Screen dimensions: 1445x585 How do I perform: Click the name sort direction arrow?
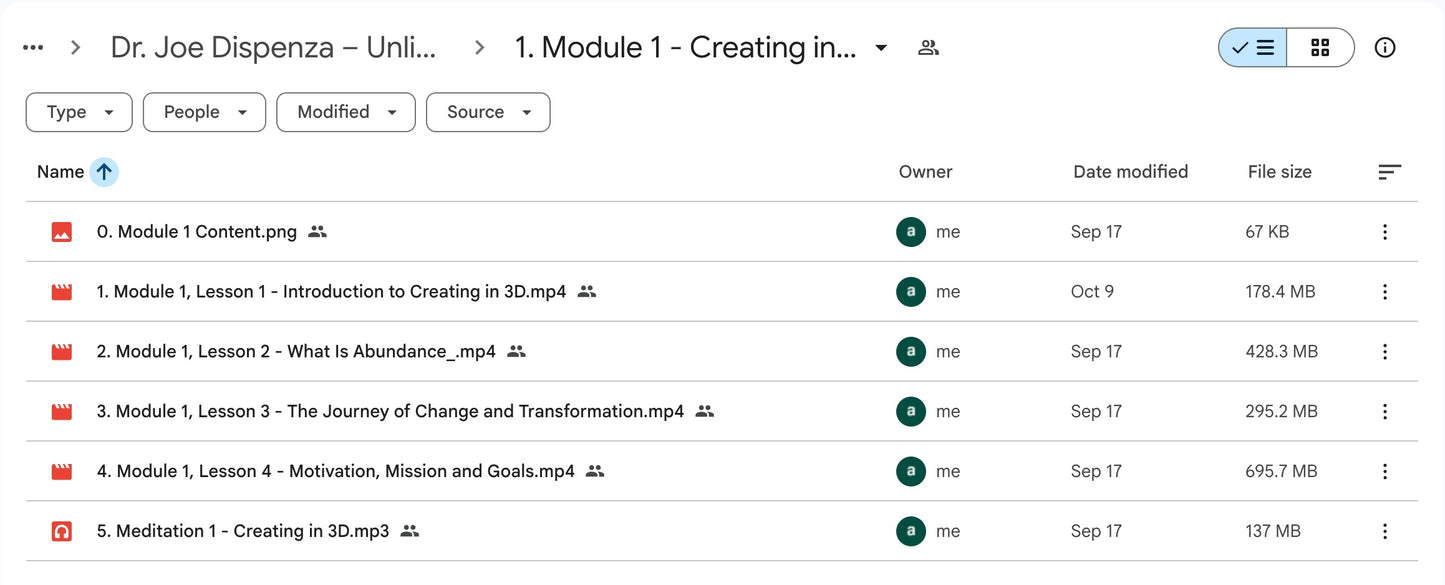[104, 172]
